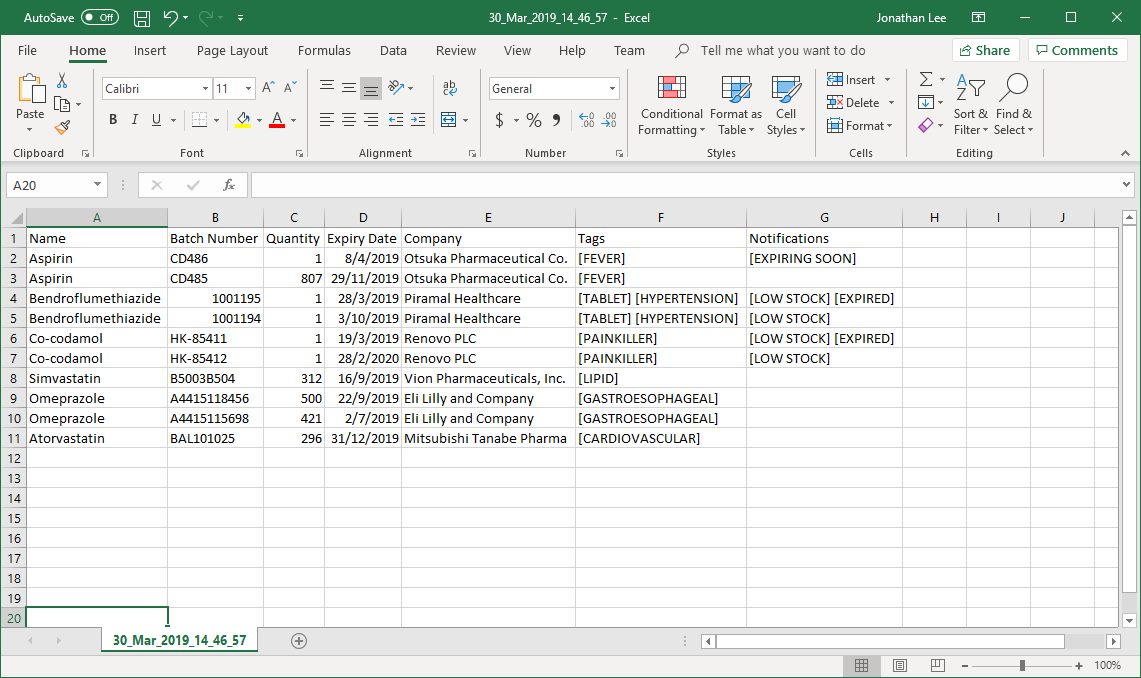Toggle Center horizontal alignment

click(x=349, y=119)
